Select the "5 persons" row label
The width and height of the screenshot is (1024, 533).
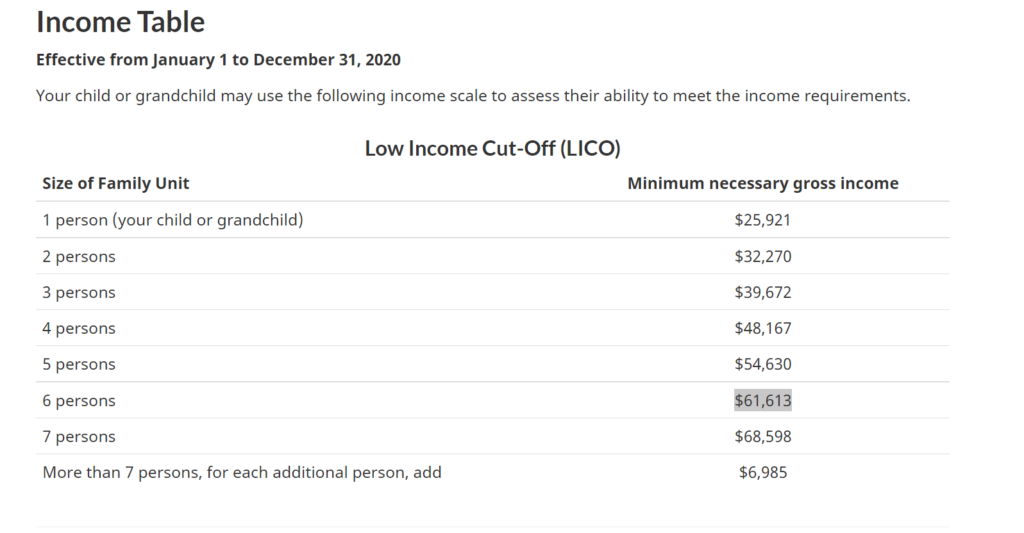pyautogui.click(x=79, y=365)
